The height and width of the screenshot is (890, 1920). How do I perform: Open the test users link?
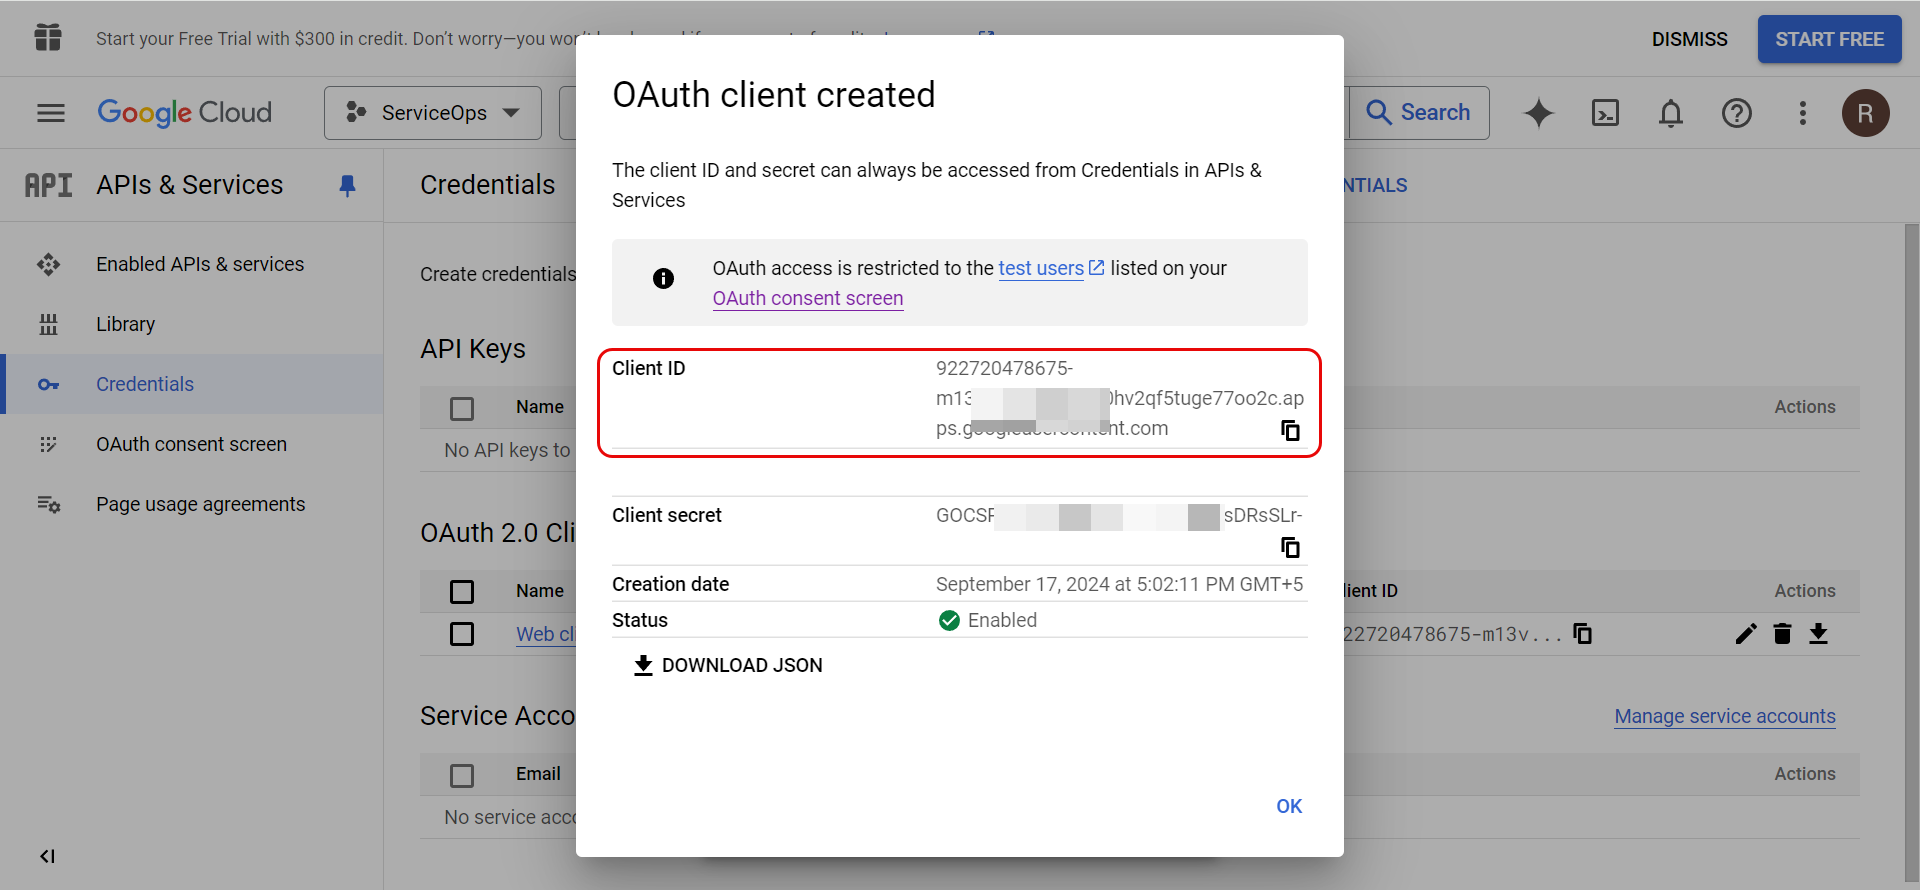coord(1041,268)
